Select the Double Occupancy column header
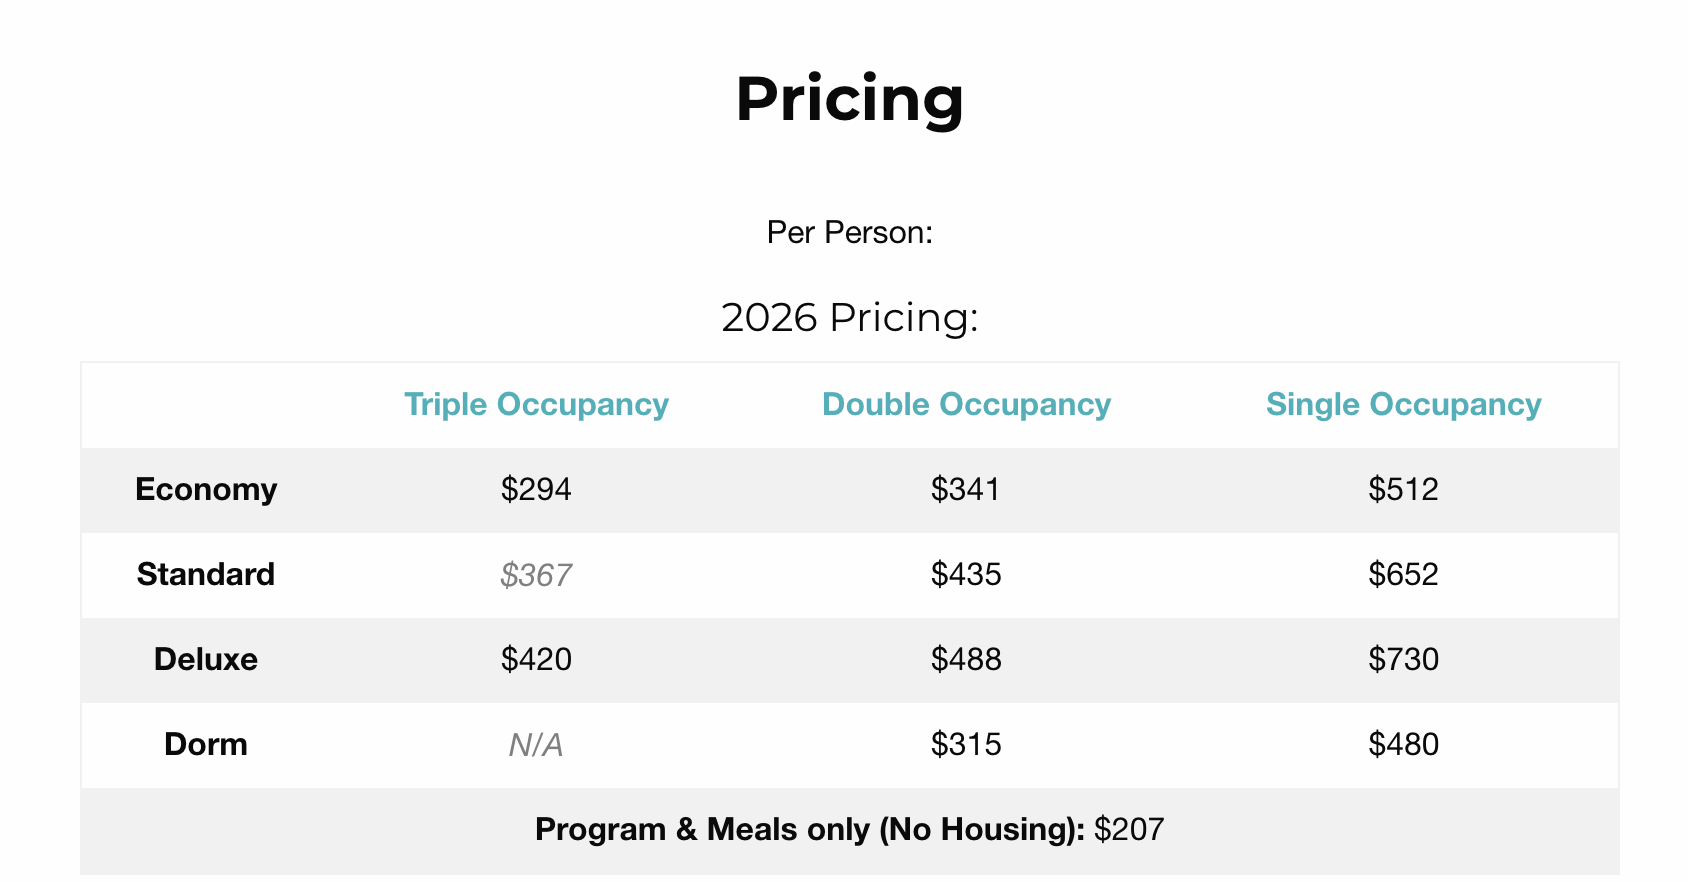 [966, 404]
